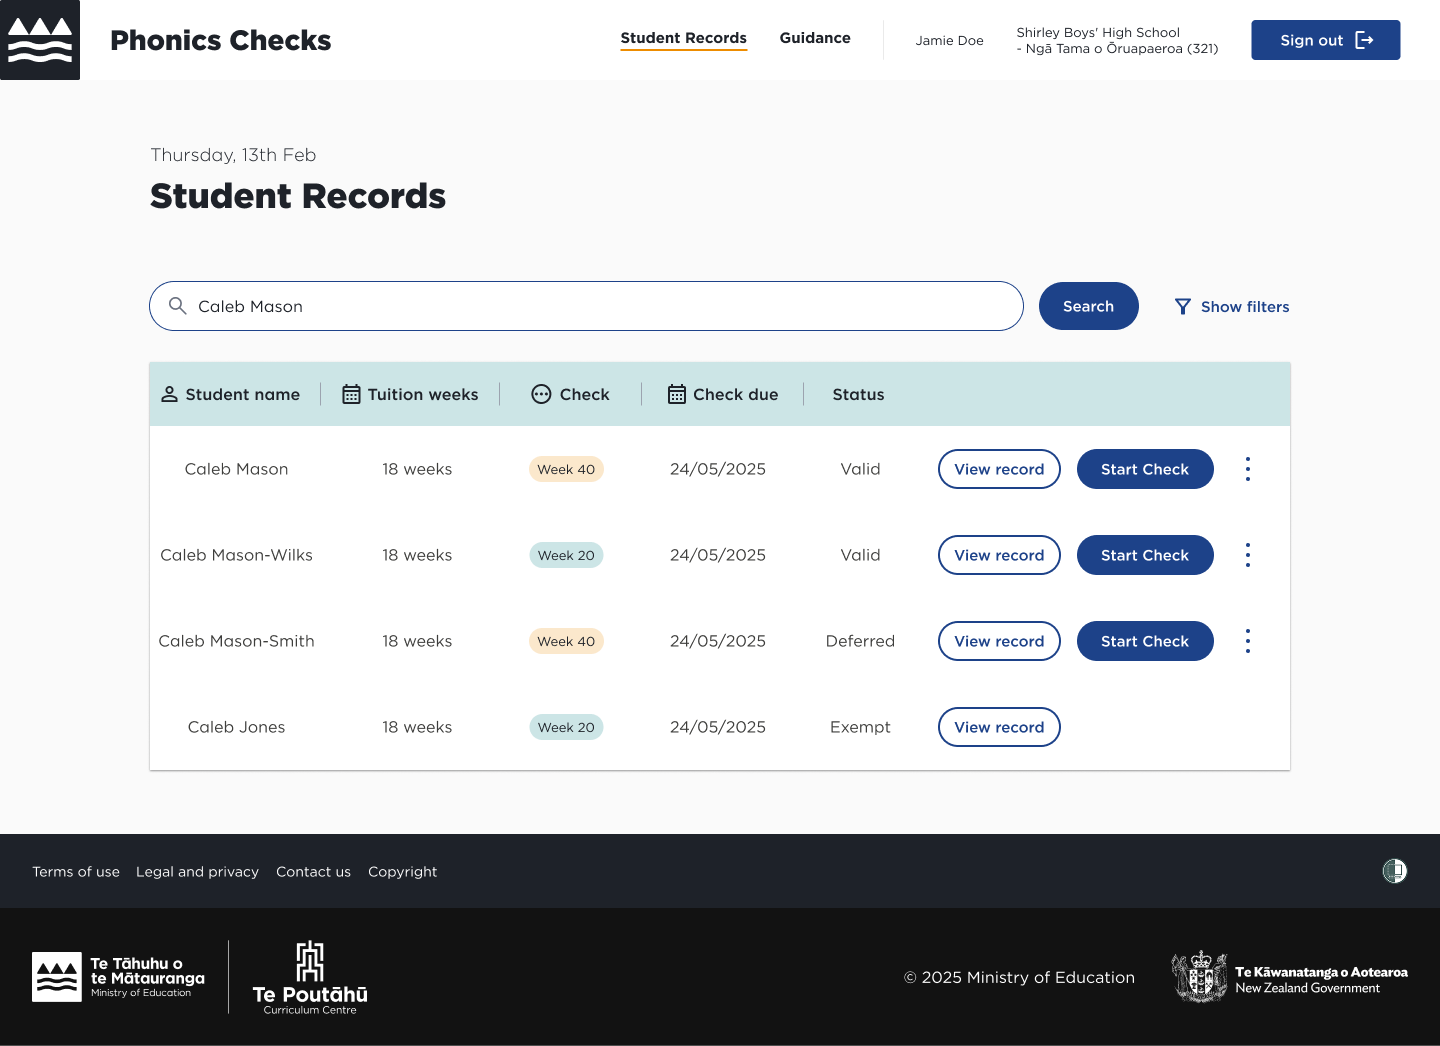The image size is (1440, 1046).
Task: Click the Caleb Mason search input field
Action: pos(600,306)
